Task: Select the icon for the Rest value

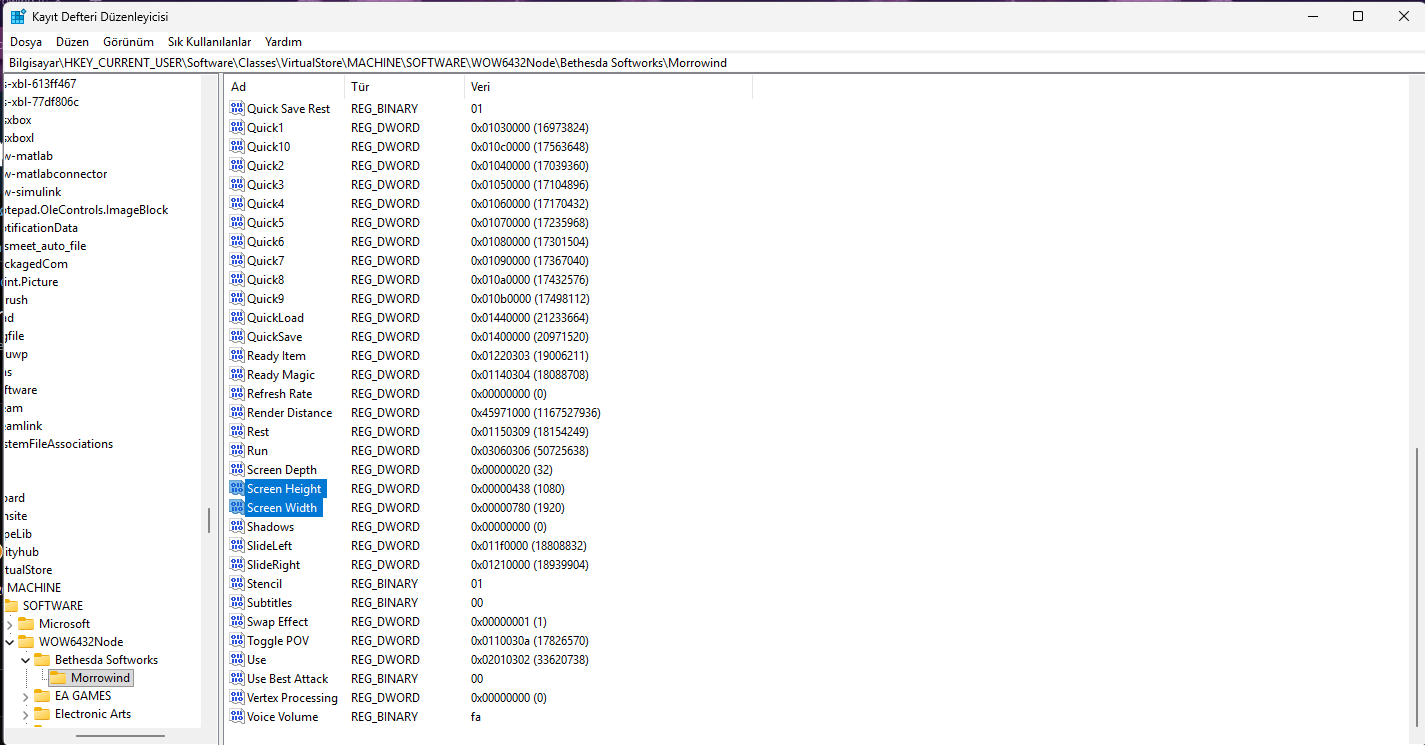Action: pyautogui.click(x=237, y=431)
